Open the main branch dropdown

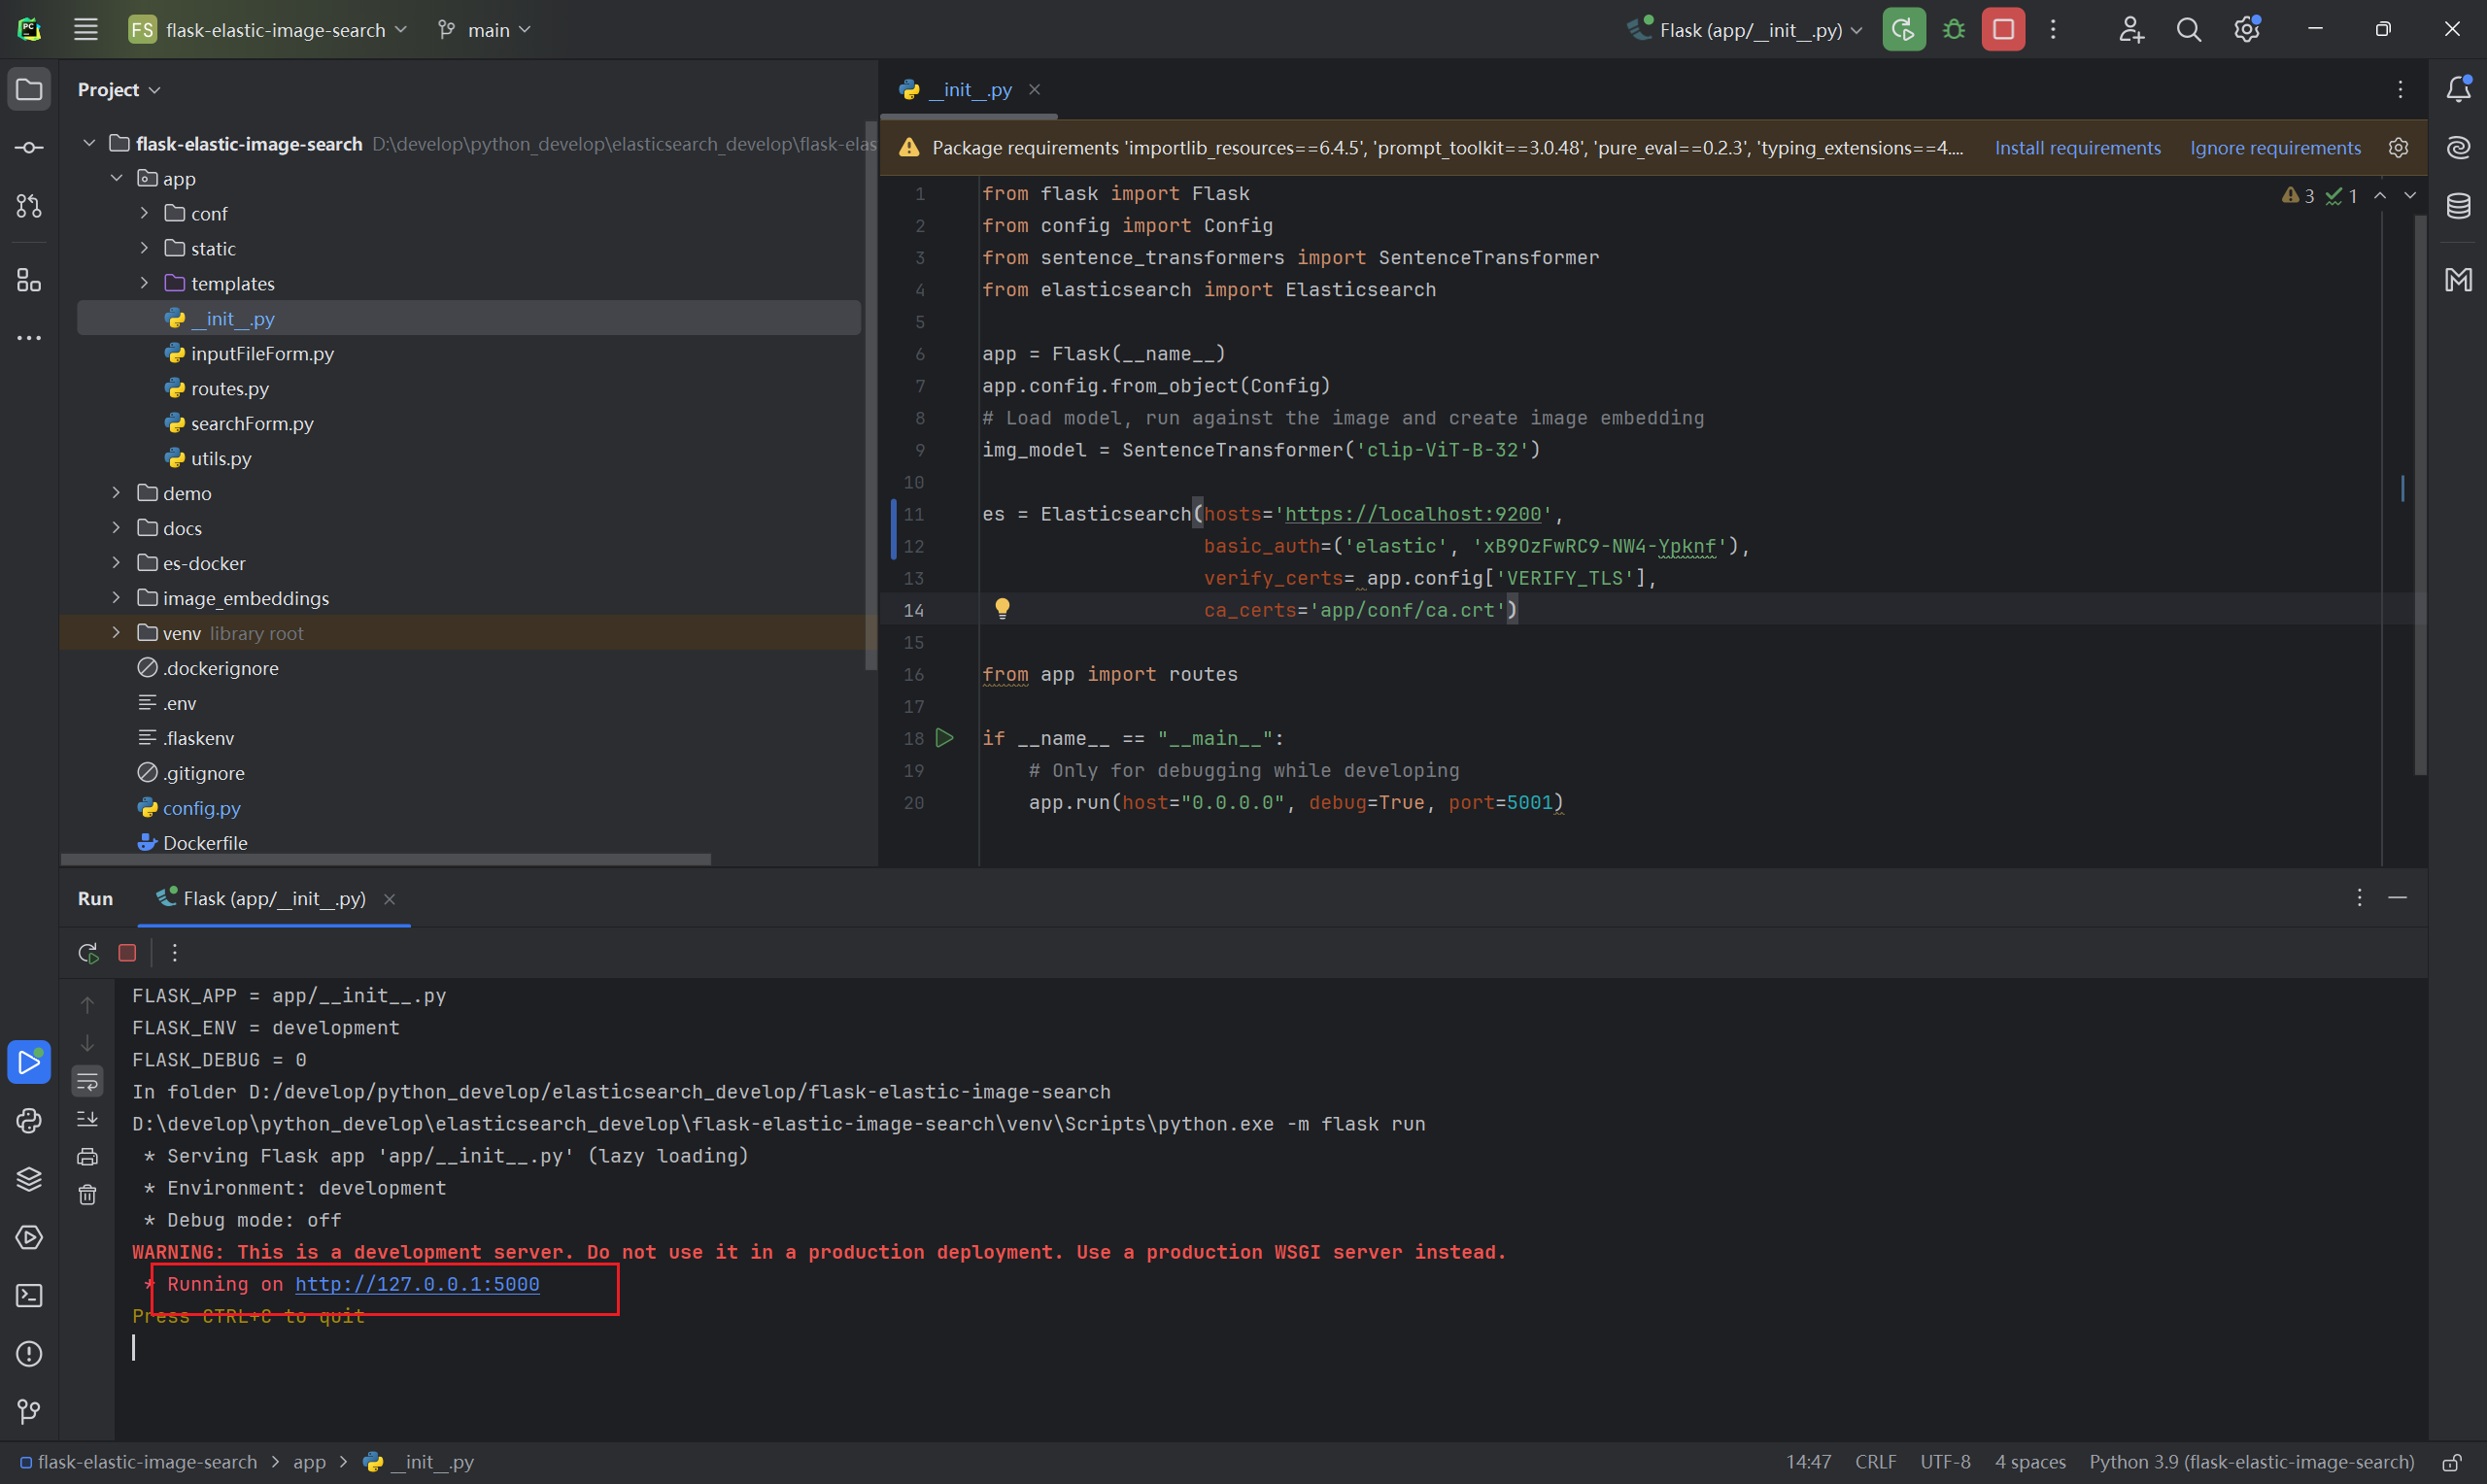pos(485,30)
